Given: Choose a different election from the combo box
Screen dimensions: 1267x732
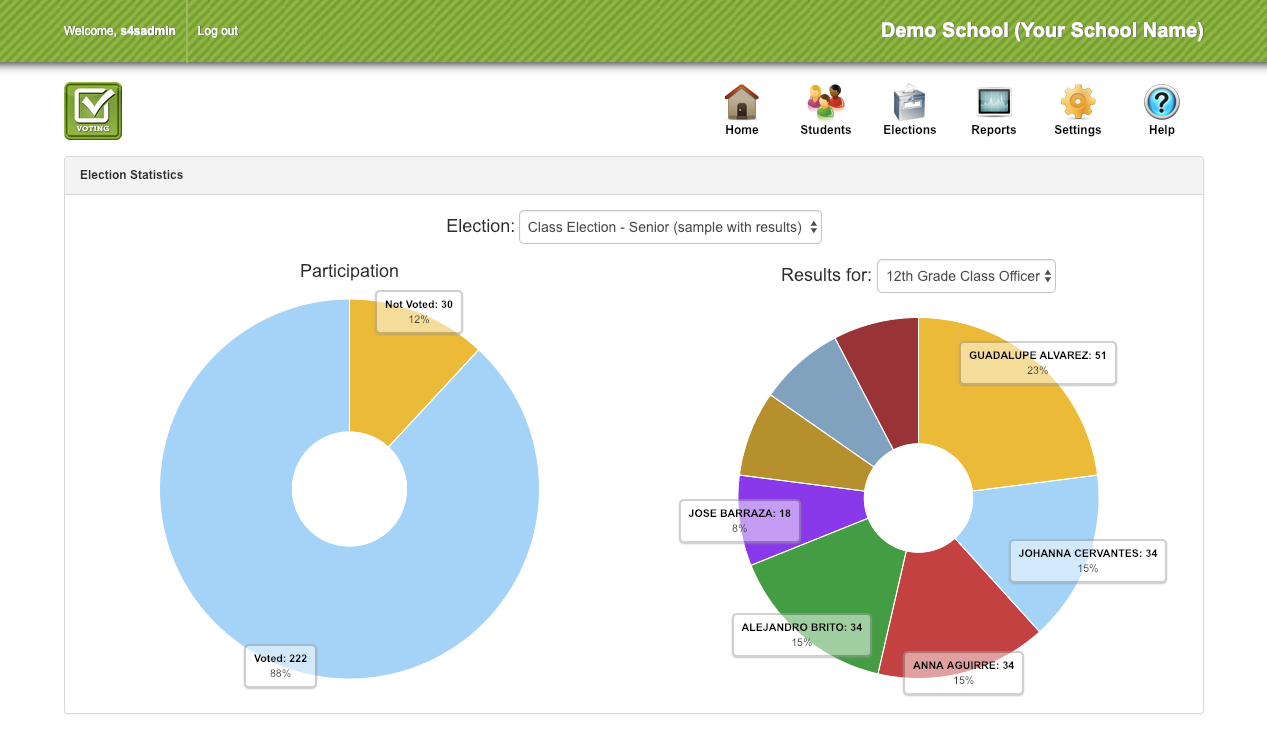Looking at the screenshot, I should [x=670, y=227].
